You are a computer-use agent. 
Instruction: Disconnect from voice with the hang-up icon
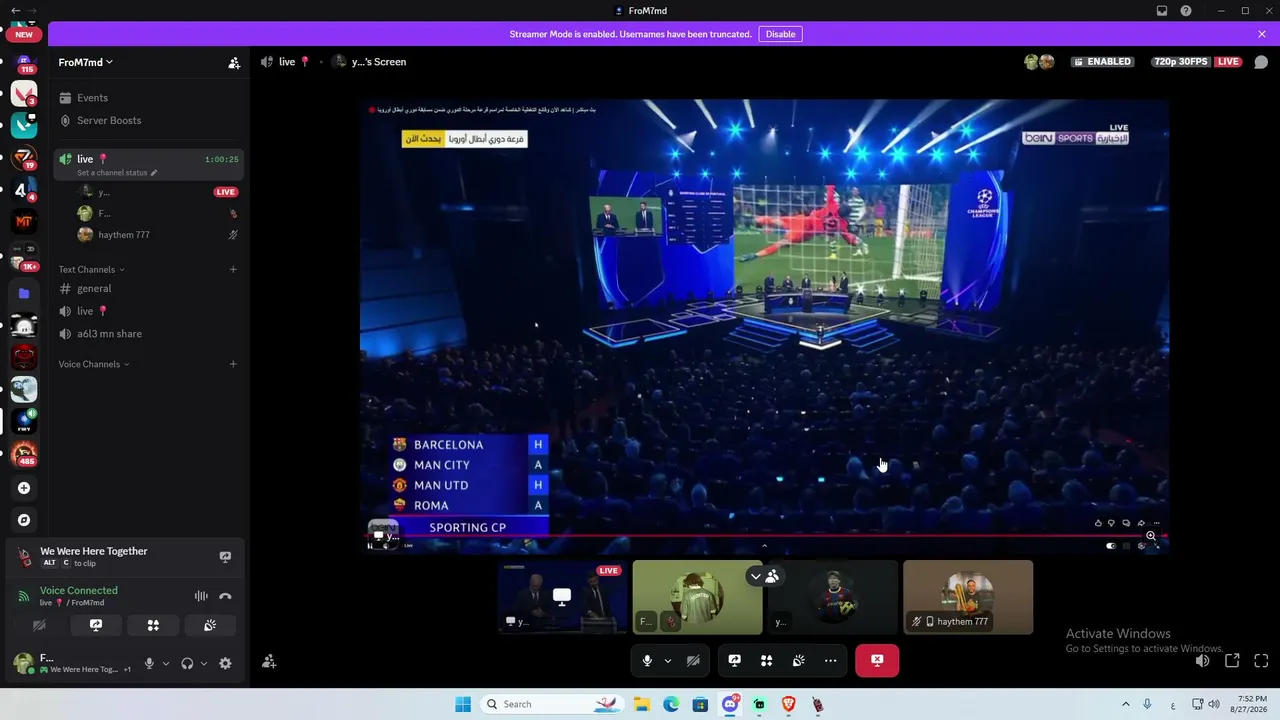225,596
